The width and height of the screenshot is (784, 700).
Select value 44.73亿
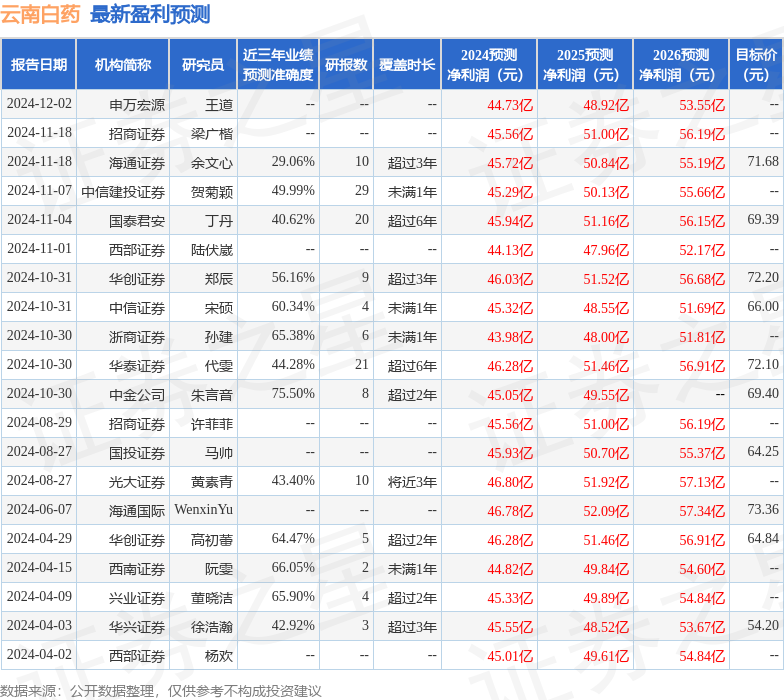pos(510,105)
